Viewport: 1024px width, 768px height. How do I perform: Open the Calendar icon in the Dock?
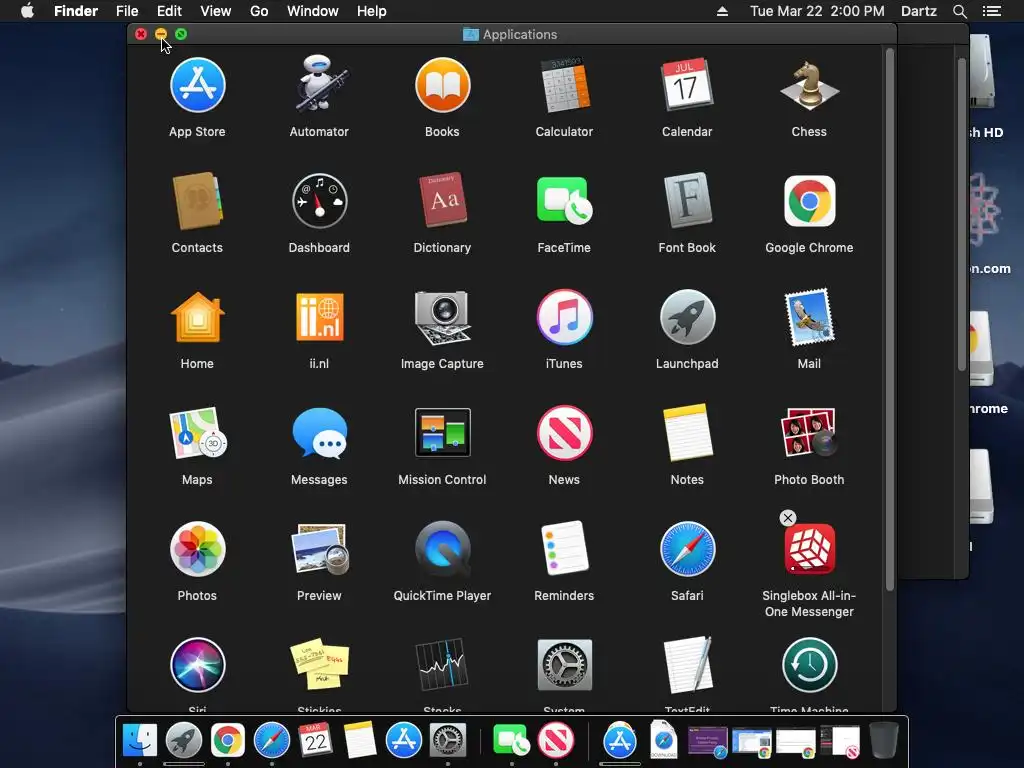(315, 741)
